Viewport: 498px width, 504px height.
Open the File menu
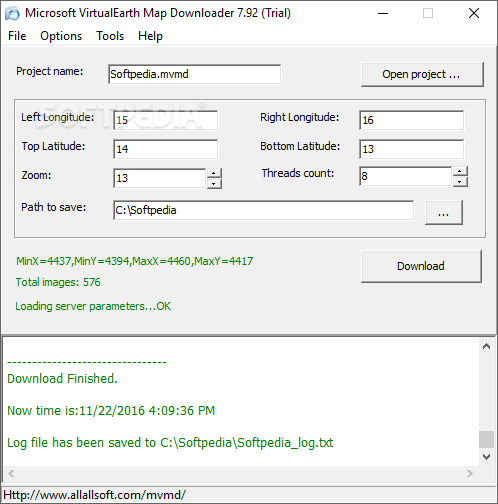pos(17,36)
